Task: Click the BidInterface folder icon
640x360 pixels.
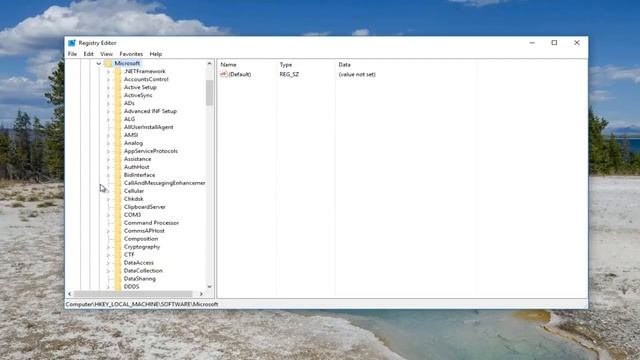Action: tap(118, 175)
